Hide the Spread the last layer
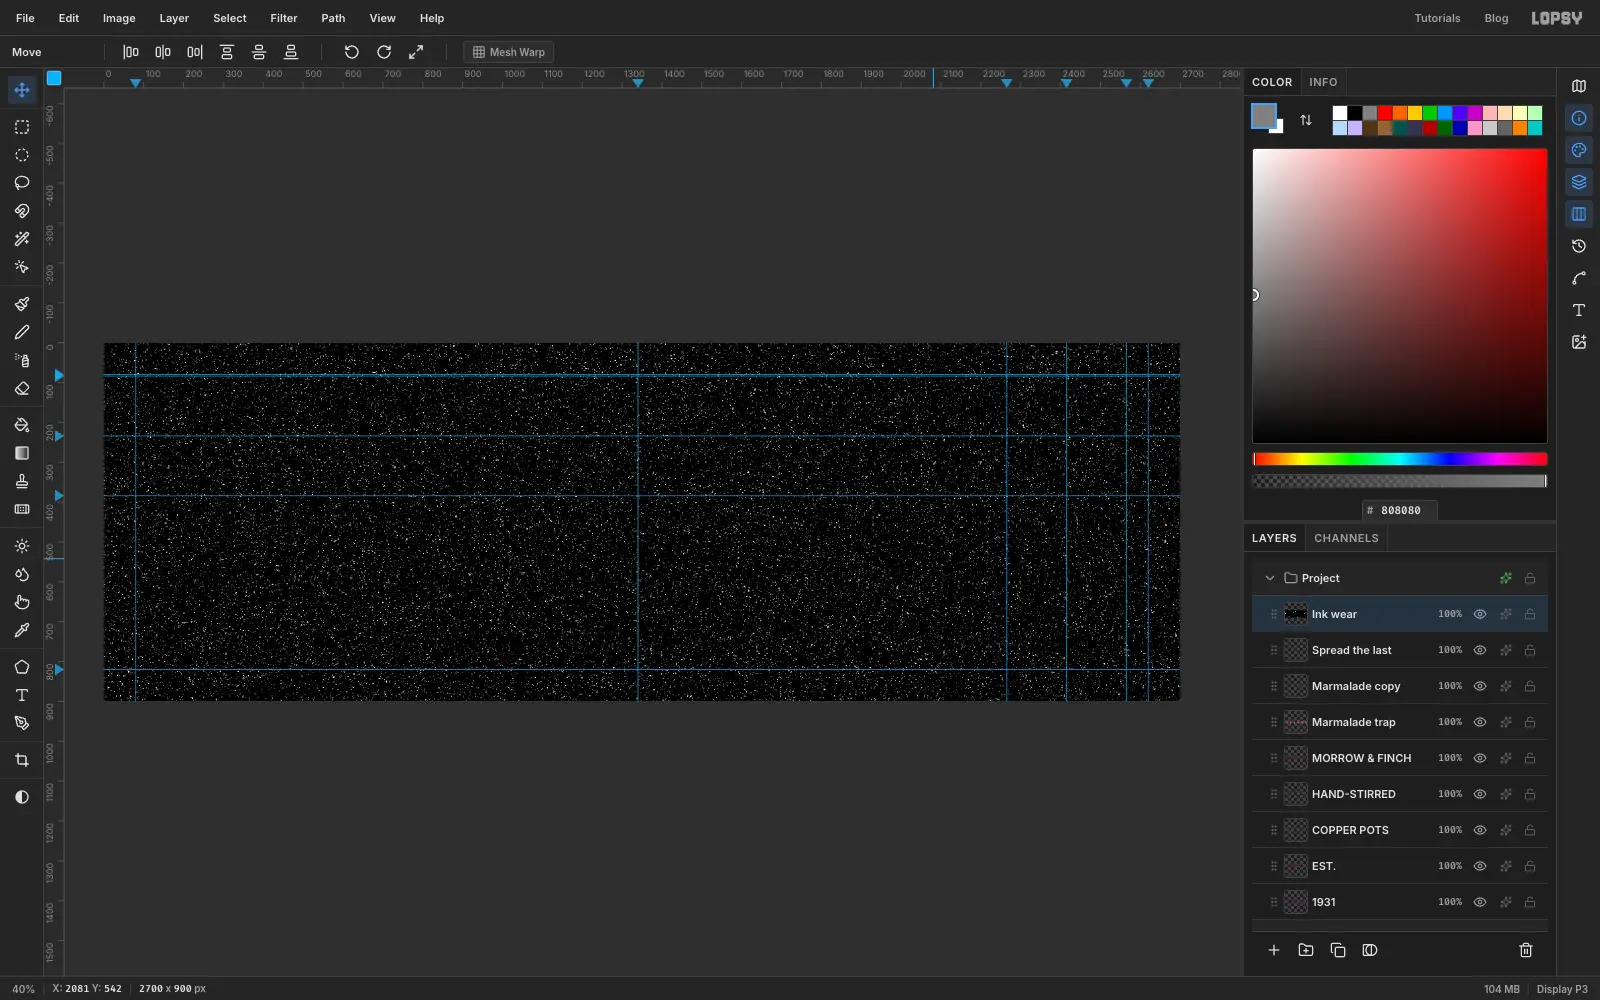This screenshot has height=1000, width=1600. coord(1480,650)
